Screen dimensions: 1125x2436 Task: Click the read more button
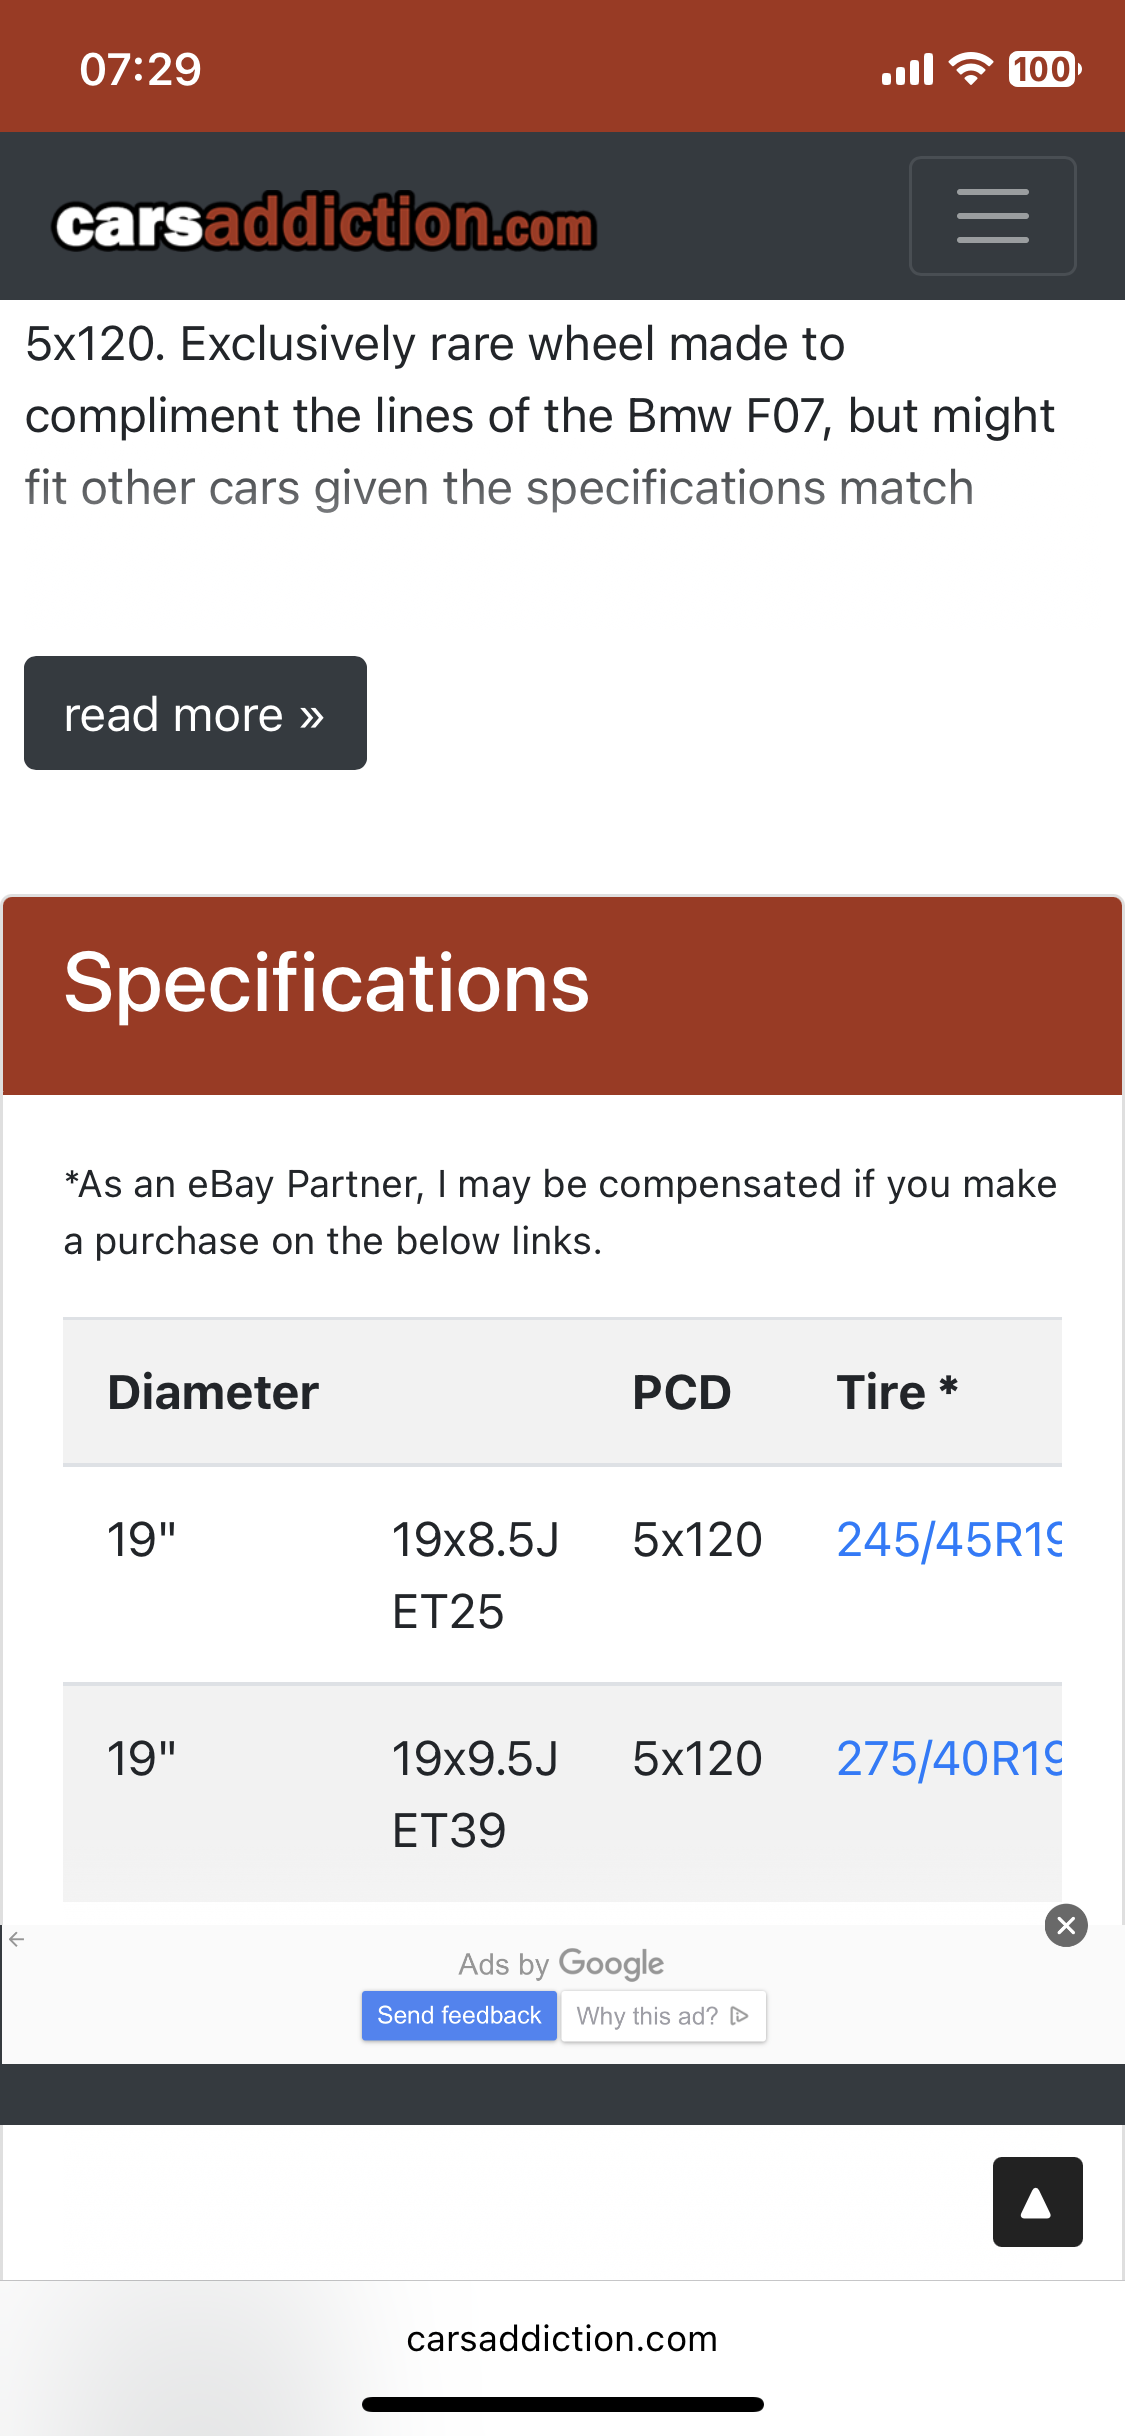pos(195,713)
